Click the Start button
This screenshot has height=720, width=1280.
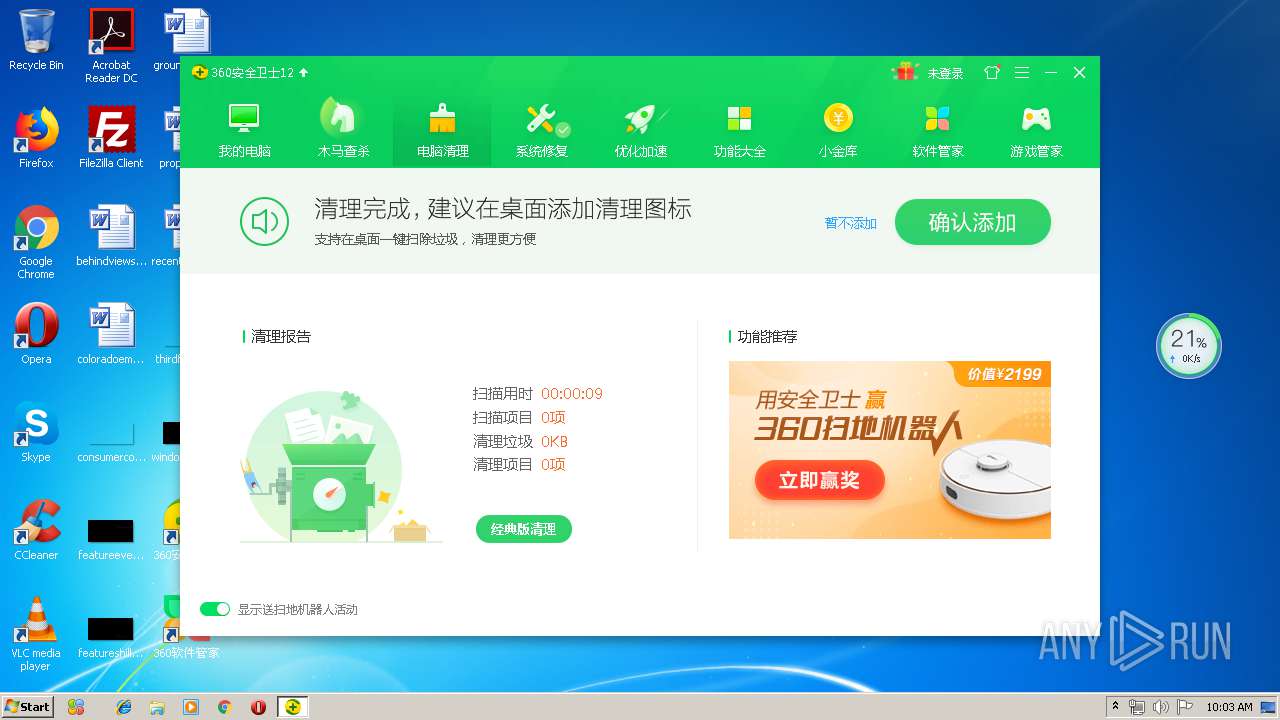(x=27, y=706)
